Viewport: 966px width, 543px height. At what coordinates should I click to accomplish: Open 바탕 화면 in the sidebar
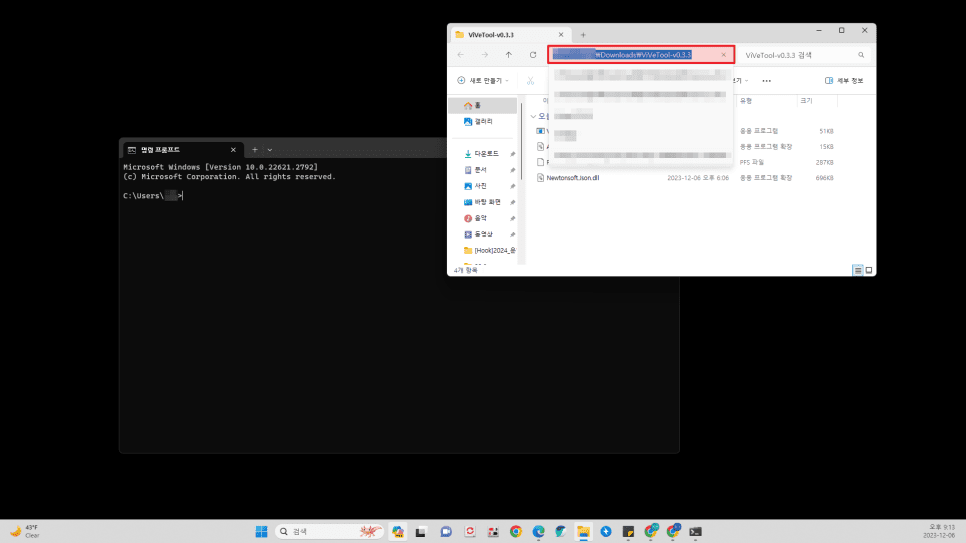click(483, 202)
